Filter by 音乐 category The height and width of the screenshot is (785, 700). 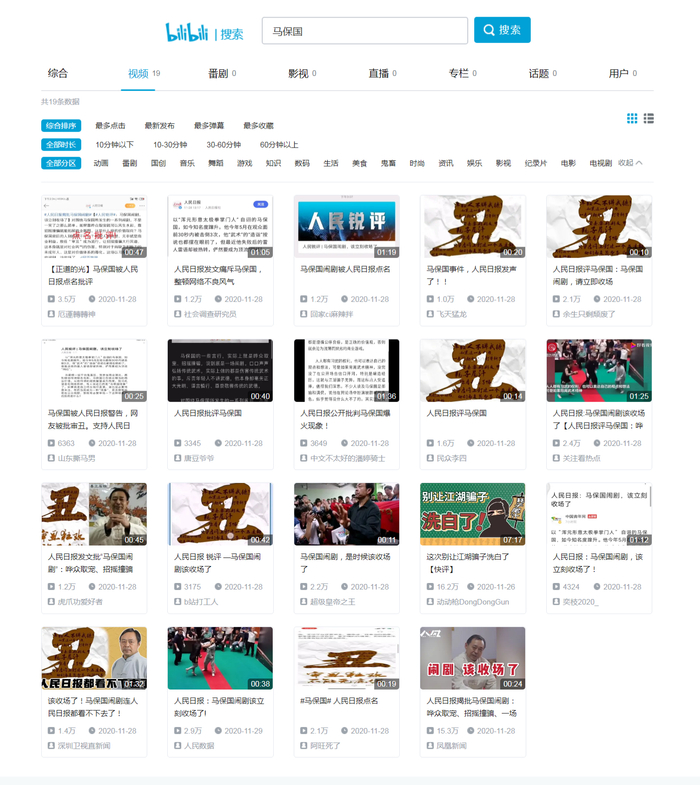click(187, 163)
